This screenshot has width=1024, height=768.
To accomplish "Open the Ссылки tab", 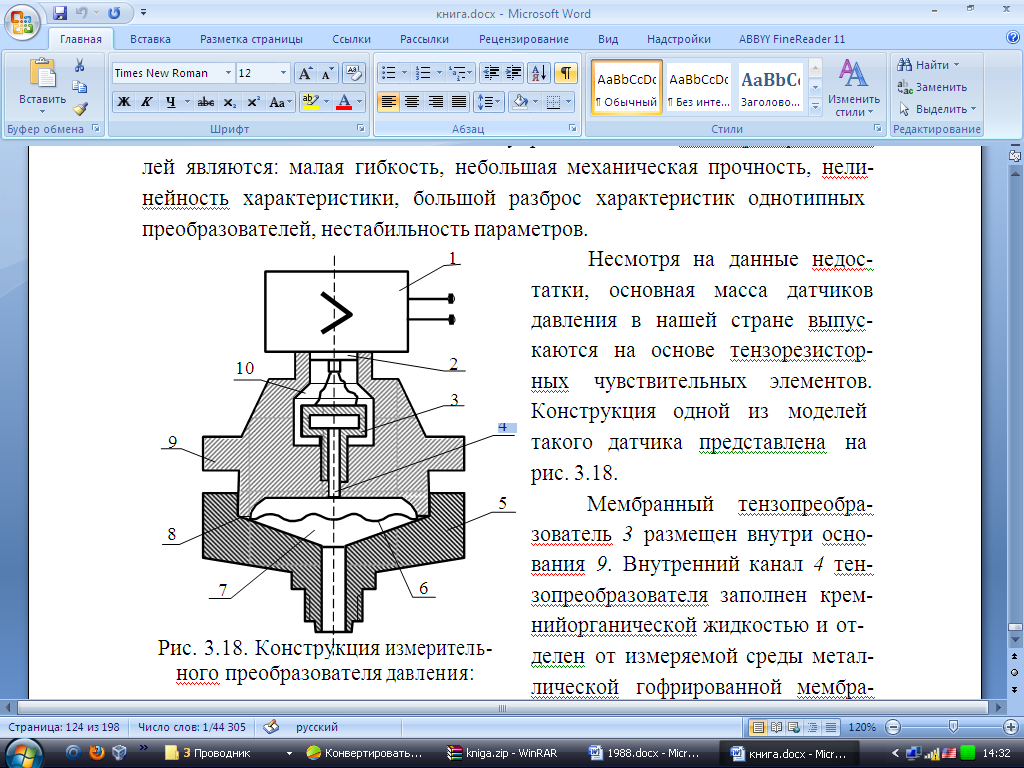I will [351, 39].
